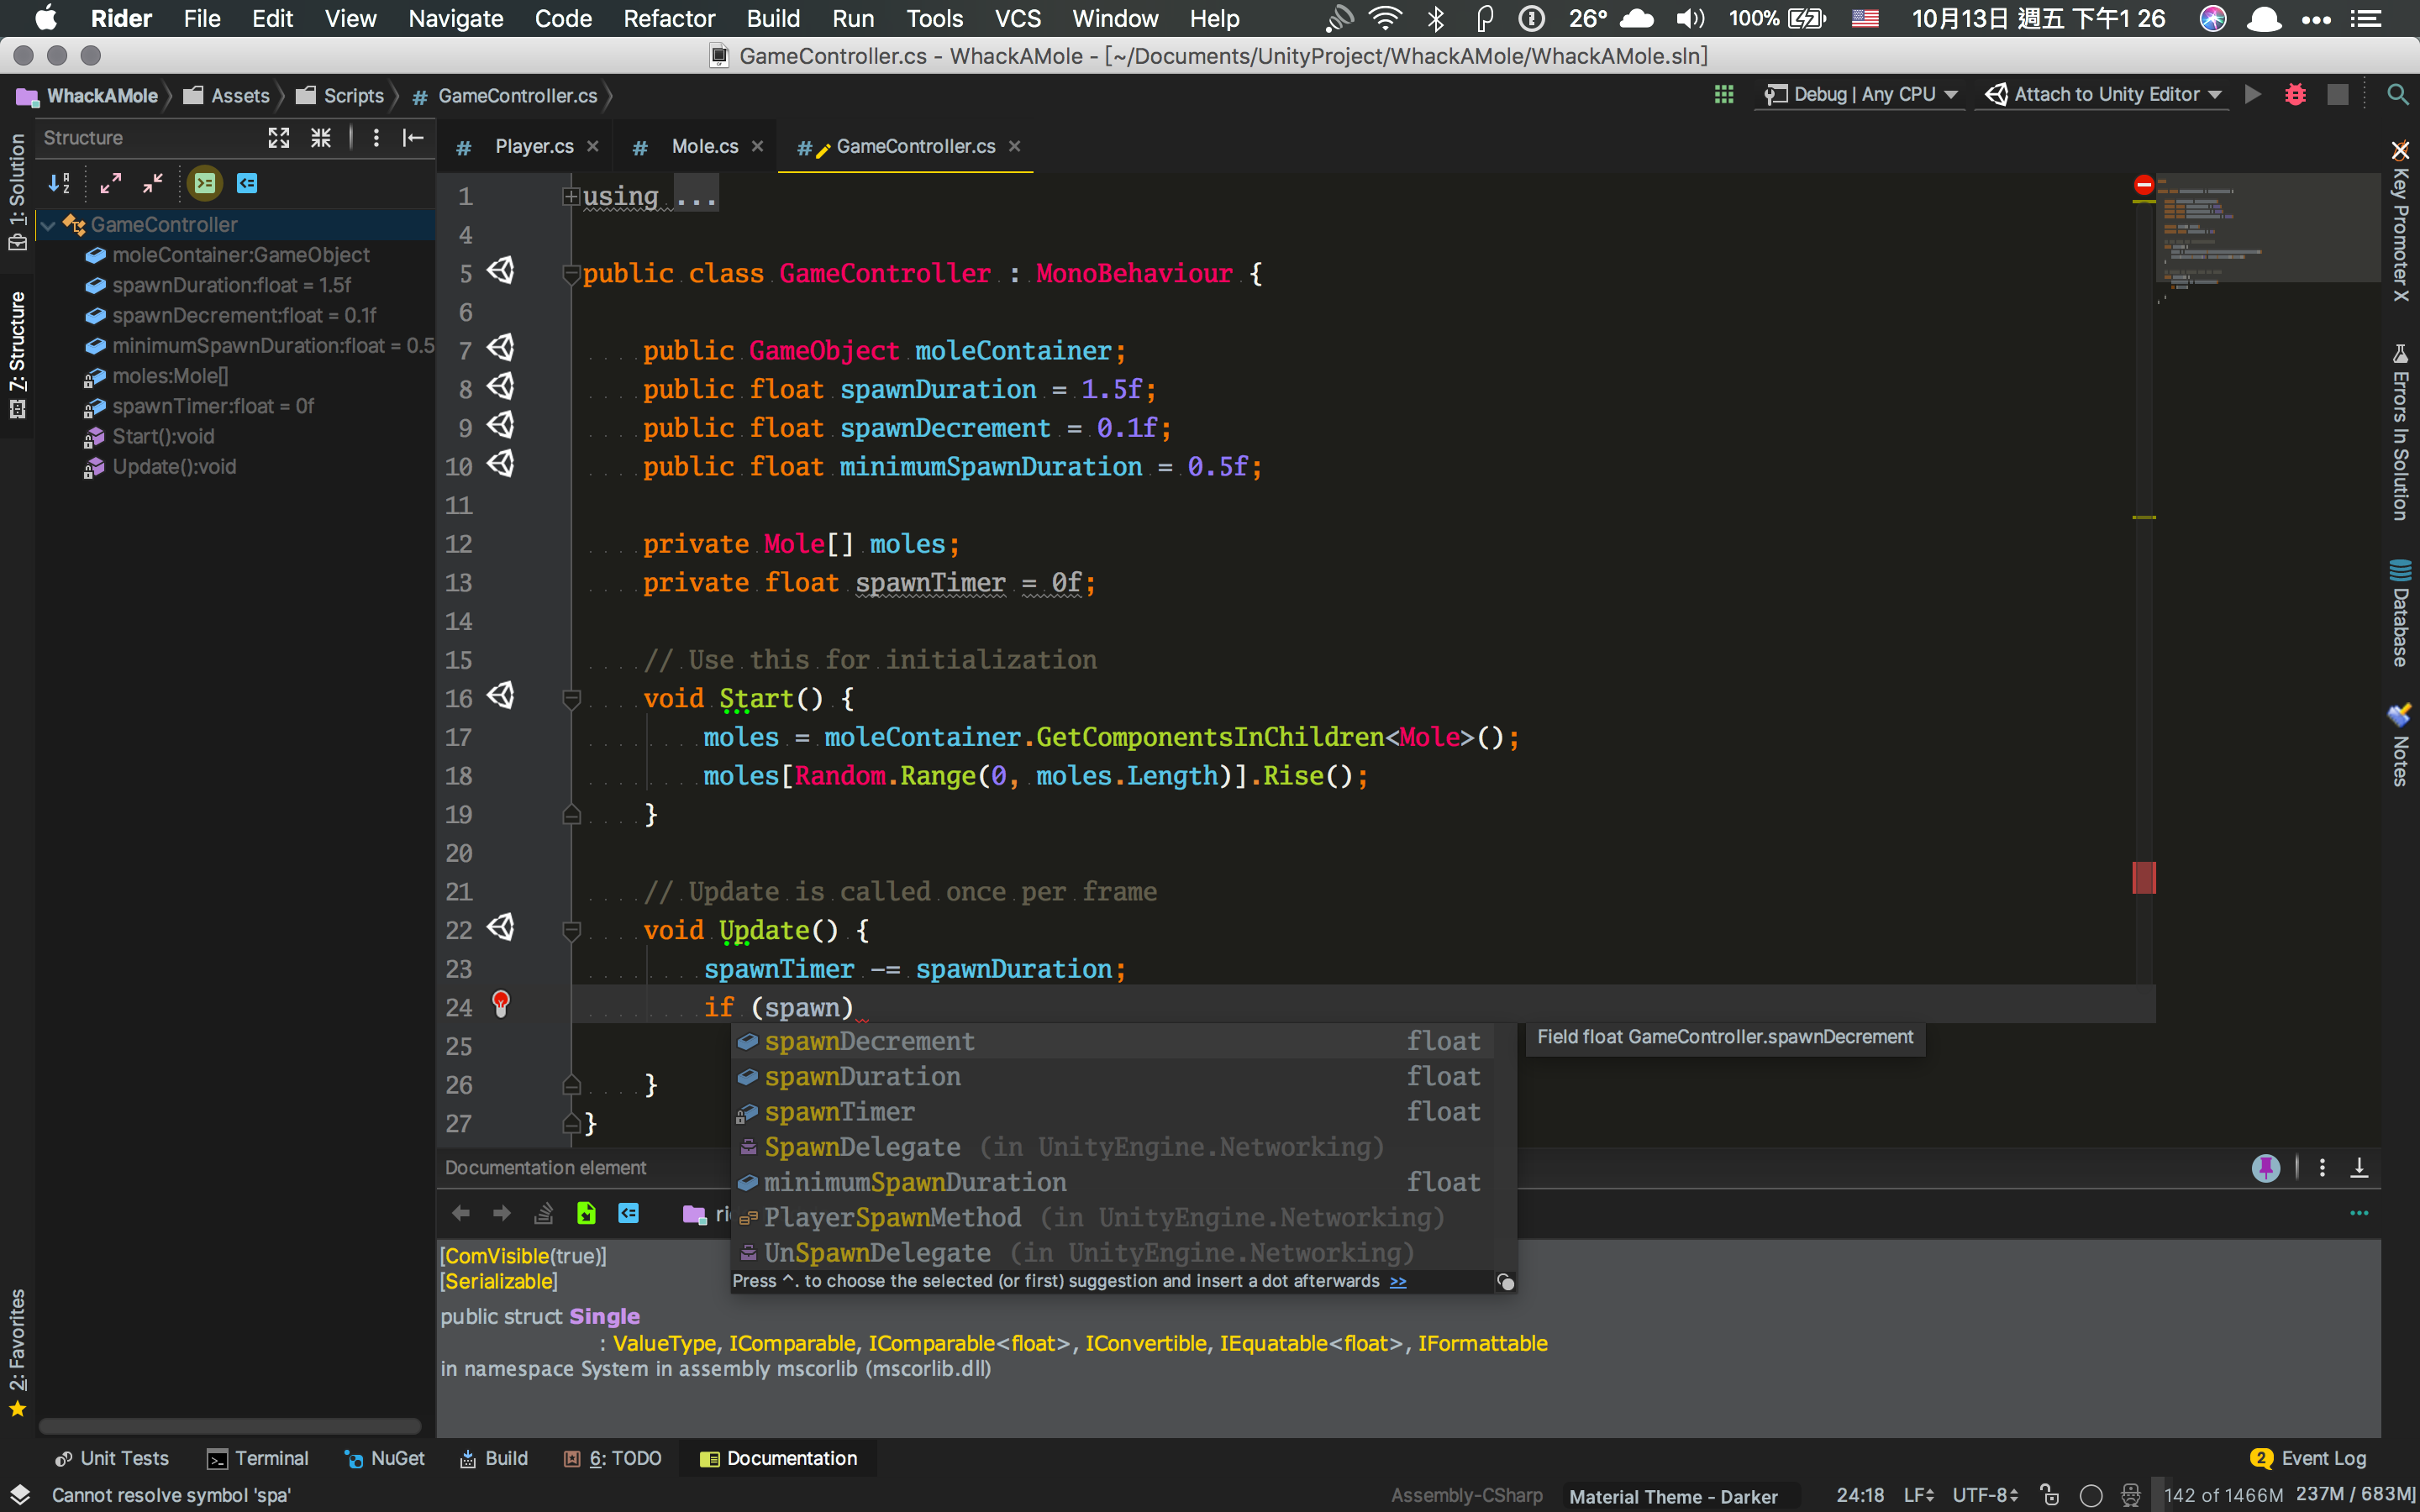This screenshot has width=2420, height=1512.
Task: Click Unity event icon beside Update method
Action: (x=500, y=928)
